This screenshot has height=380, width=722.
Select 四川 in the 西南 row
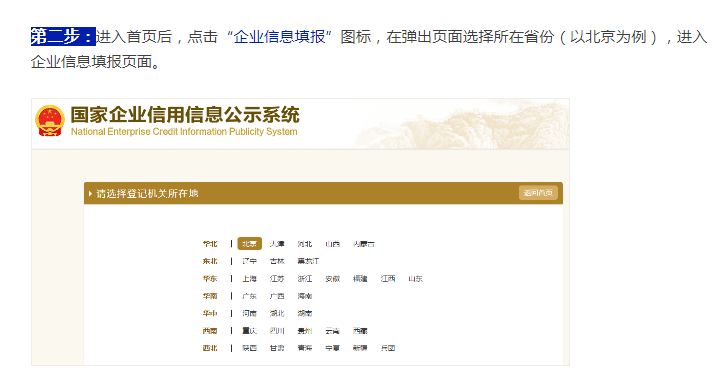[x=277, y=331]
